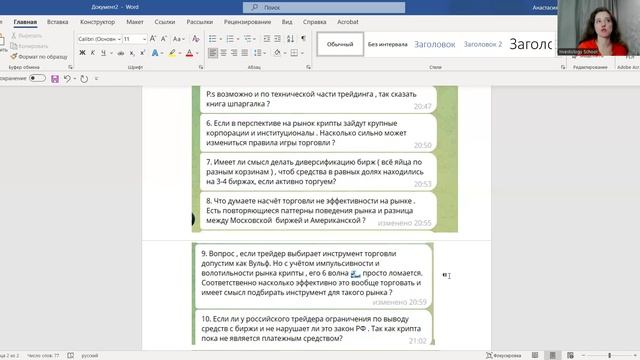Open the Ссылки tab
Viewport: 640px width, 360px height.
point(165,22)
